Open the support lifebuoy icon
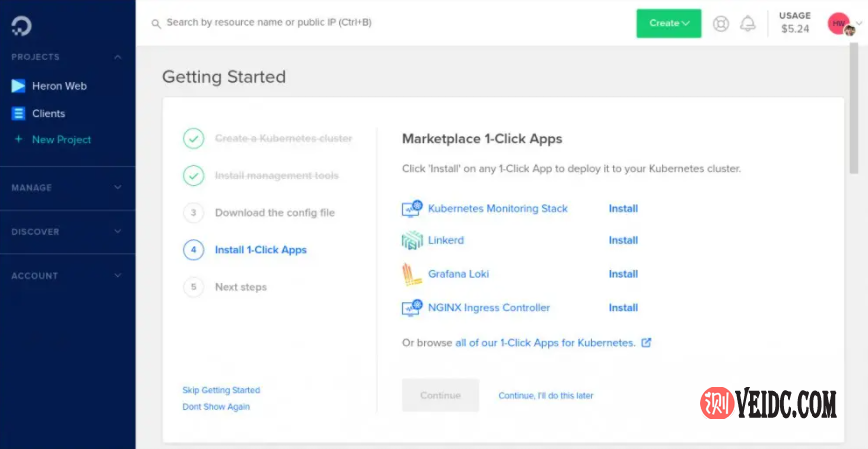The width and height of the screenshot is (868, 449). pos(721,23)
